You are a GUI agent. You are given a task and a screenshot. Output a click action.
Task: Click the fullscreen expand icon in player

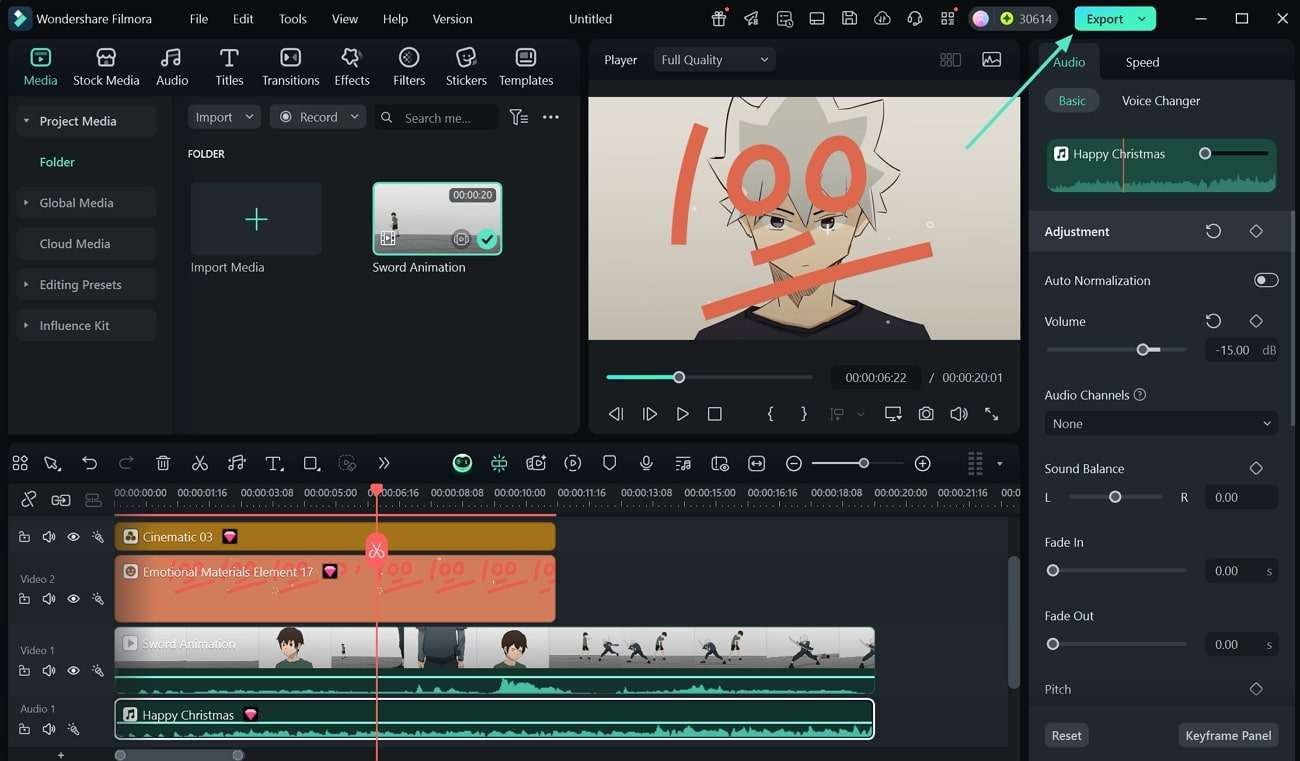[992, 414]
